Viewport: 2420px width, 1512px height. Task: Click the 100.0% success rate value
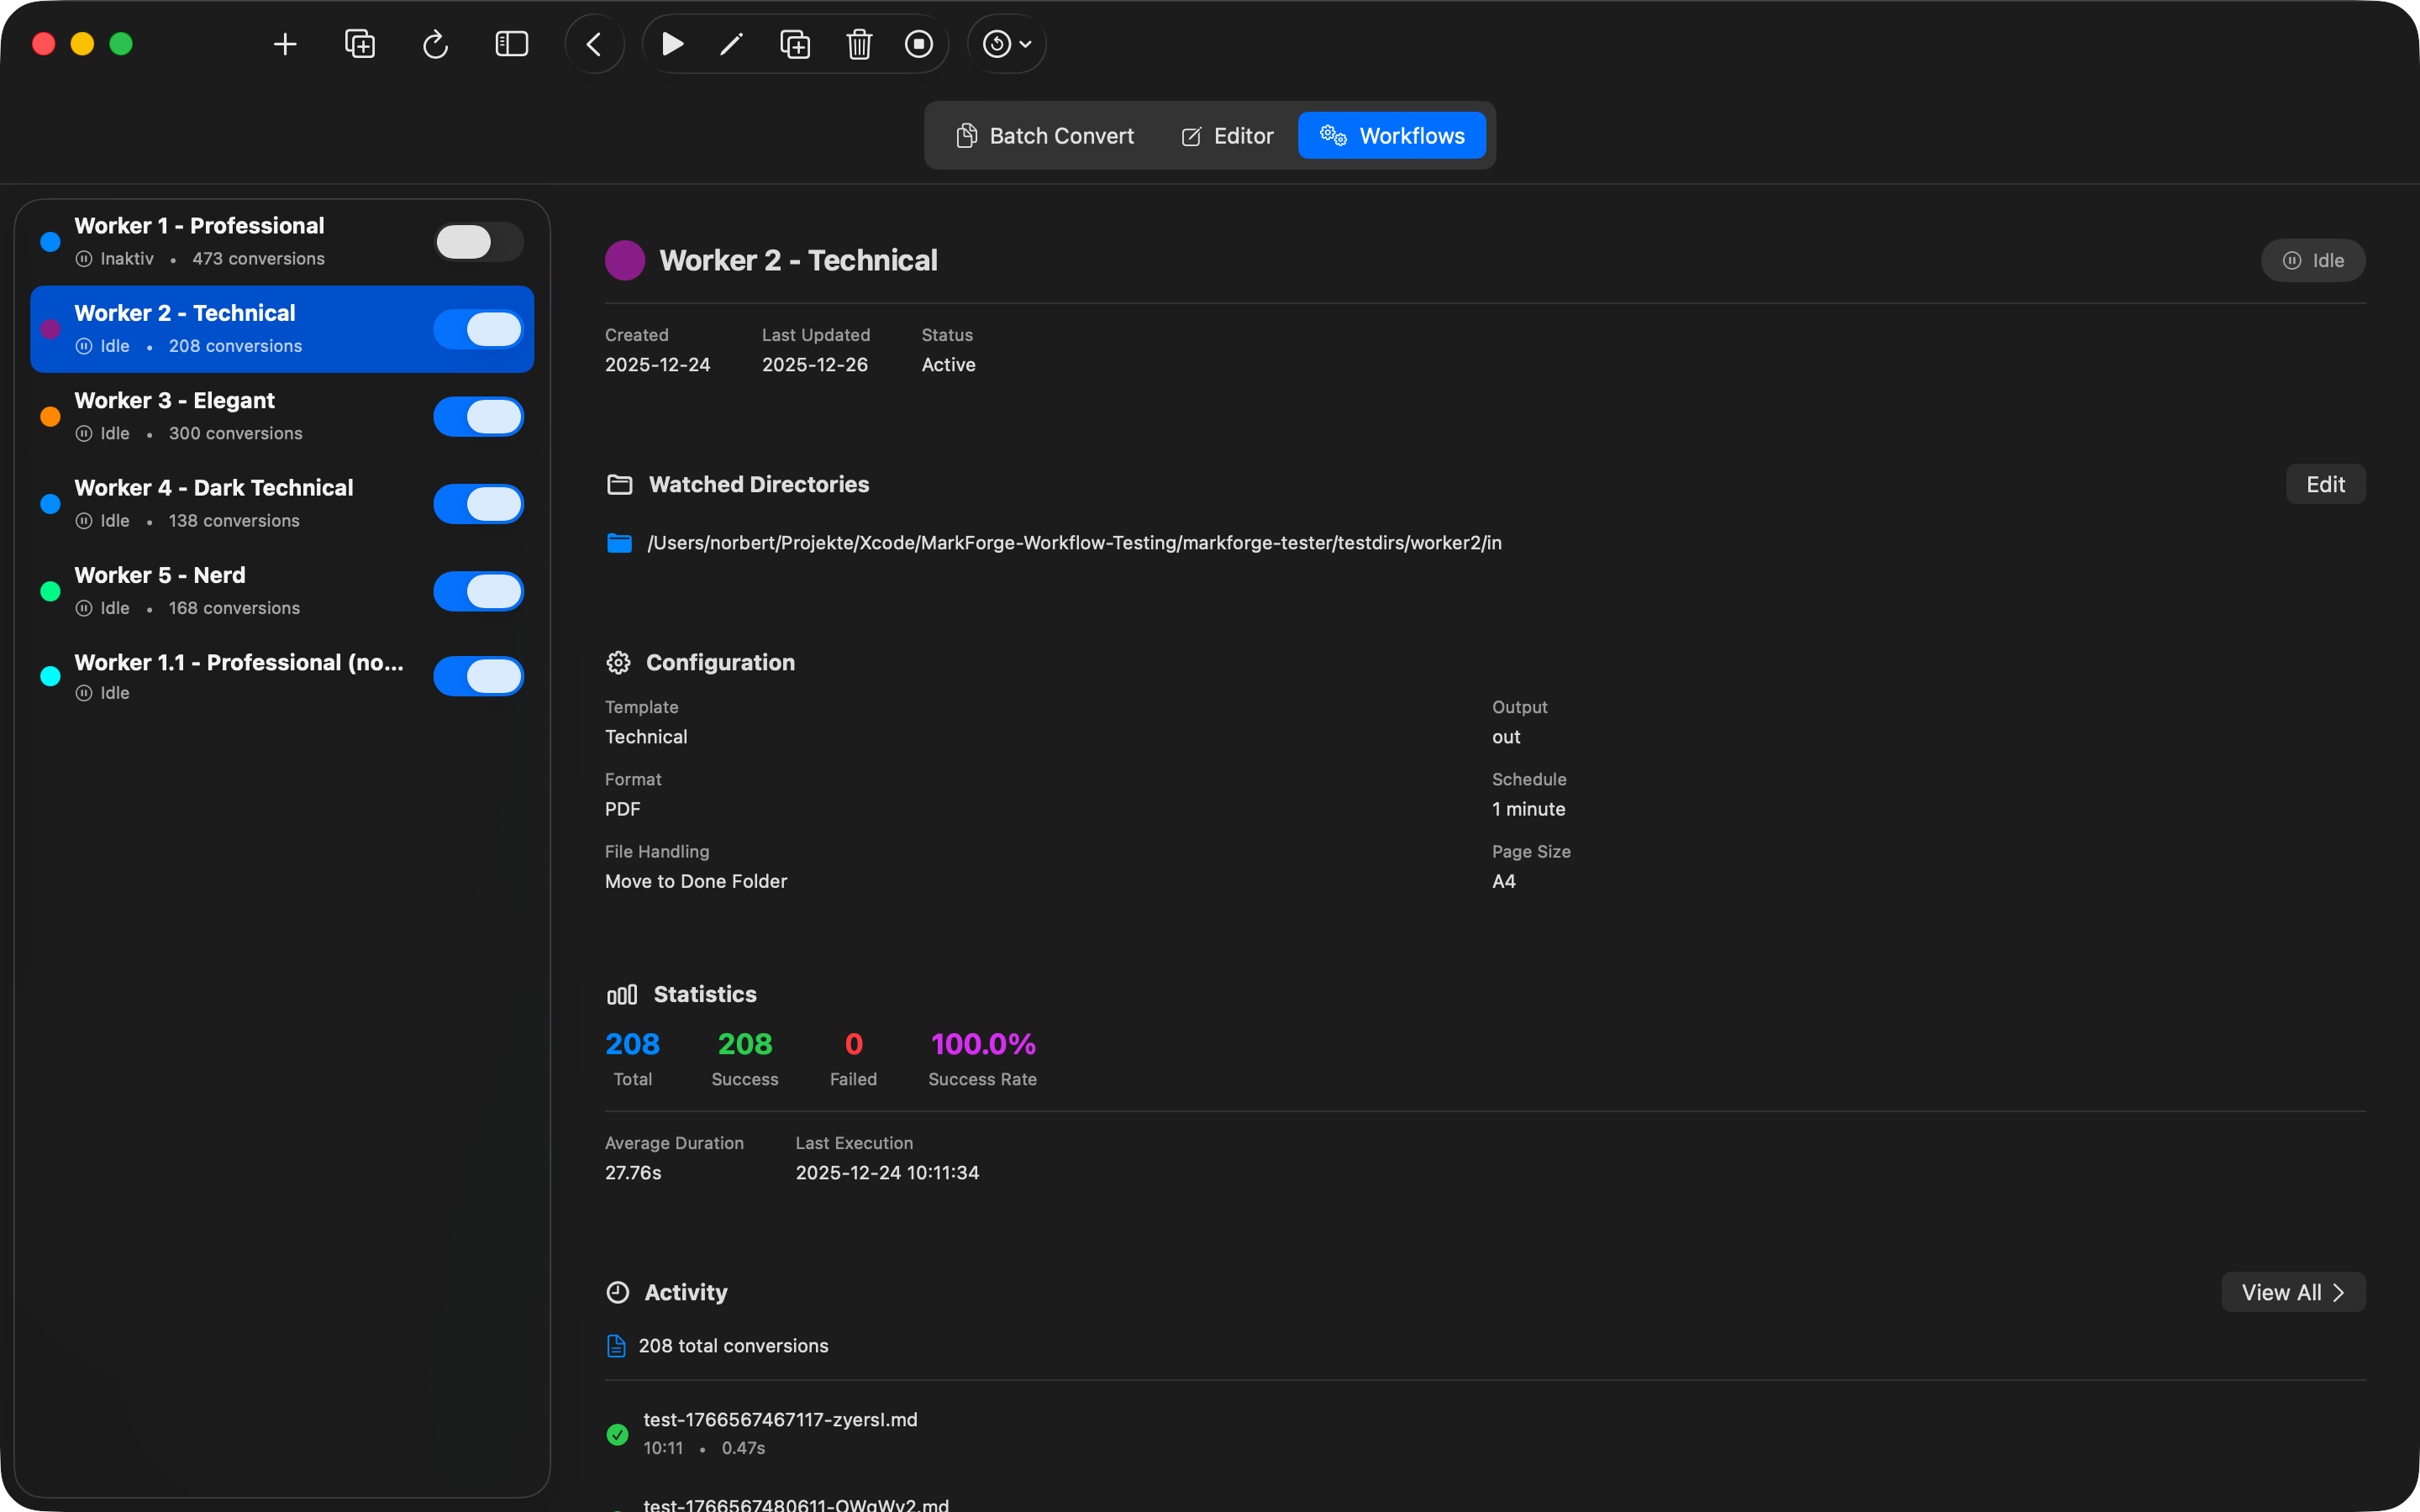[983, 1044]
